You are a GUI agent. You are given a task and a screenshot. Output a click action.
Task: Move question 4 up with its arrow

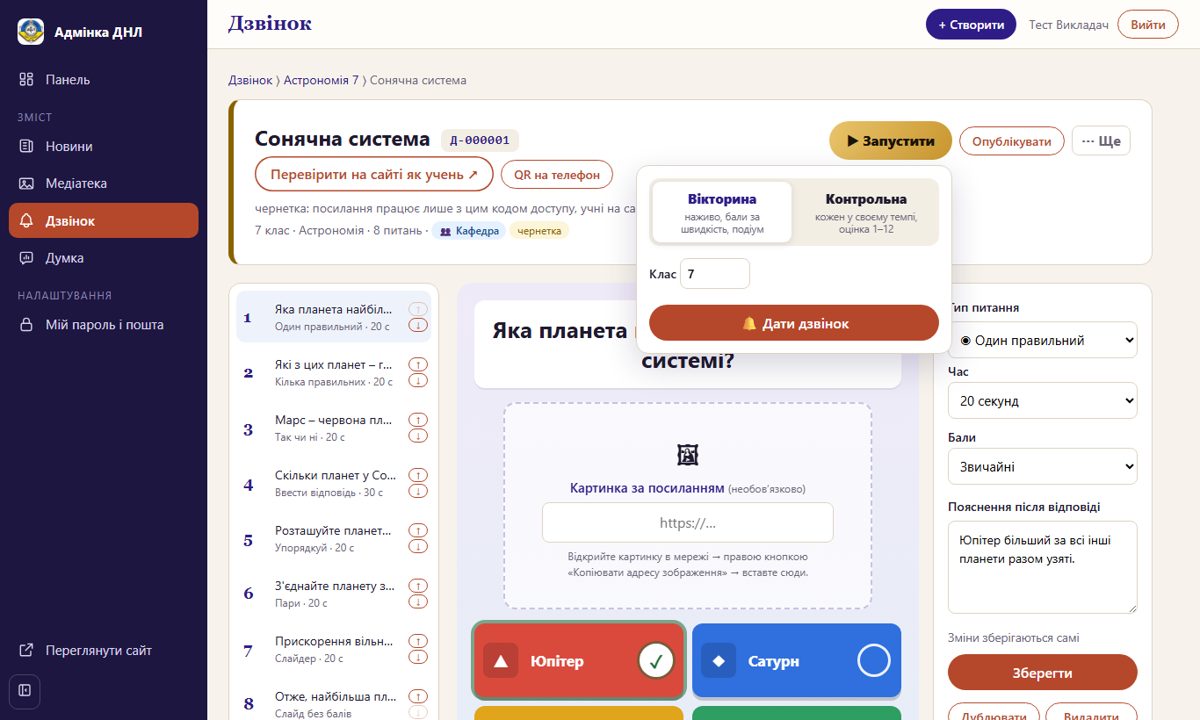click(418, 474)
